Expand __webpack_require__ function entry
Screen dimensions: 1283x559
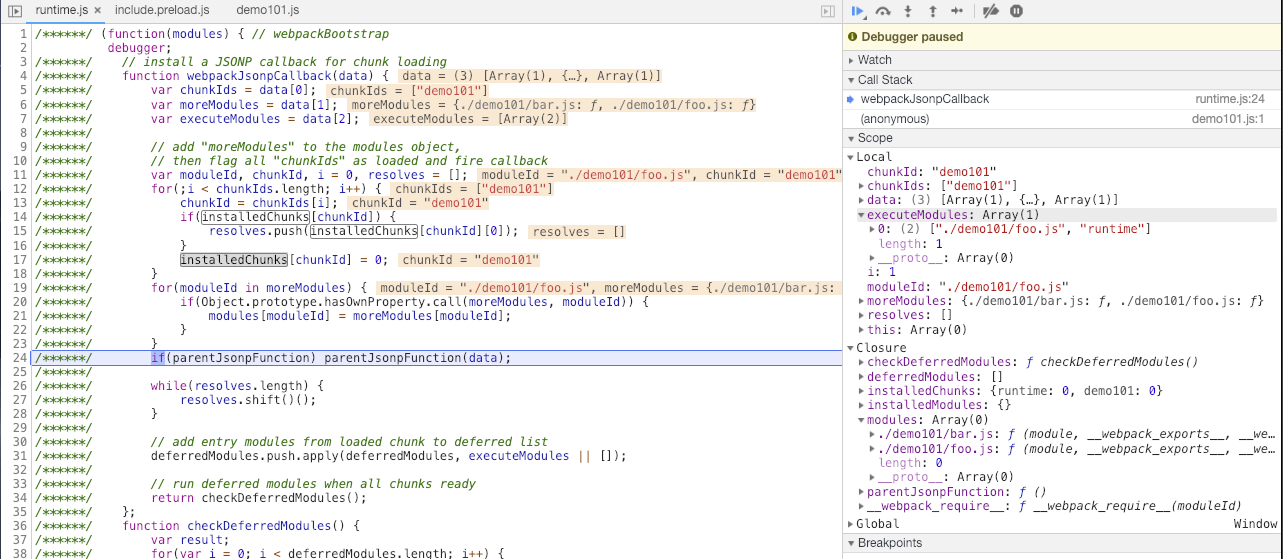[862, 506]
